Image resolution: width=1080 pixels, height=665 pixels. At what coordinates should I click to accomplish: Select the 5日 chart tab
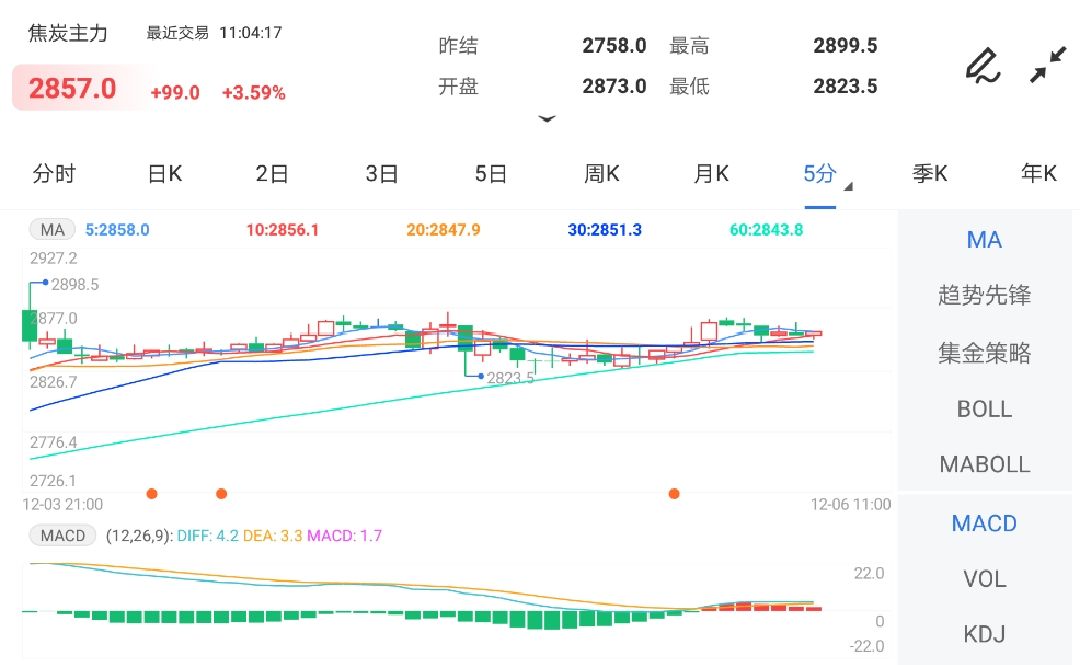491,174
